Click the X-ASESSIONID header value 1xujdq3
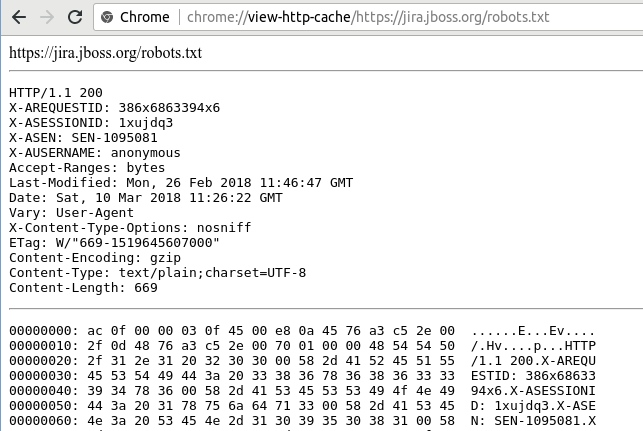643x431 pixels. coord(146,123)
